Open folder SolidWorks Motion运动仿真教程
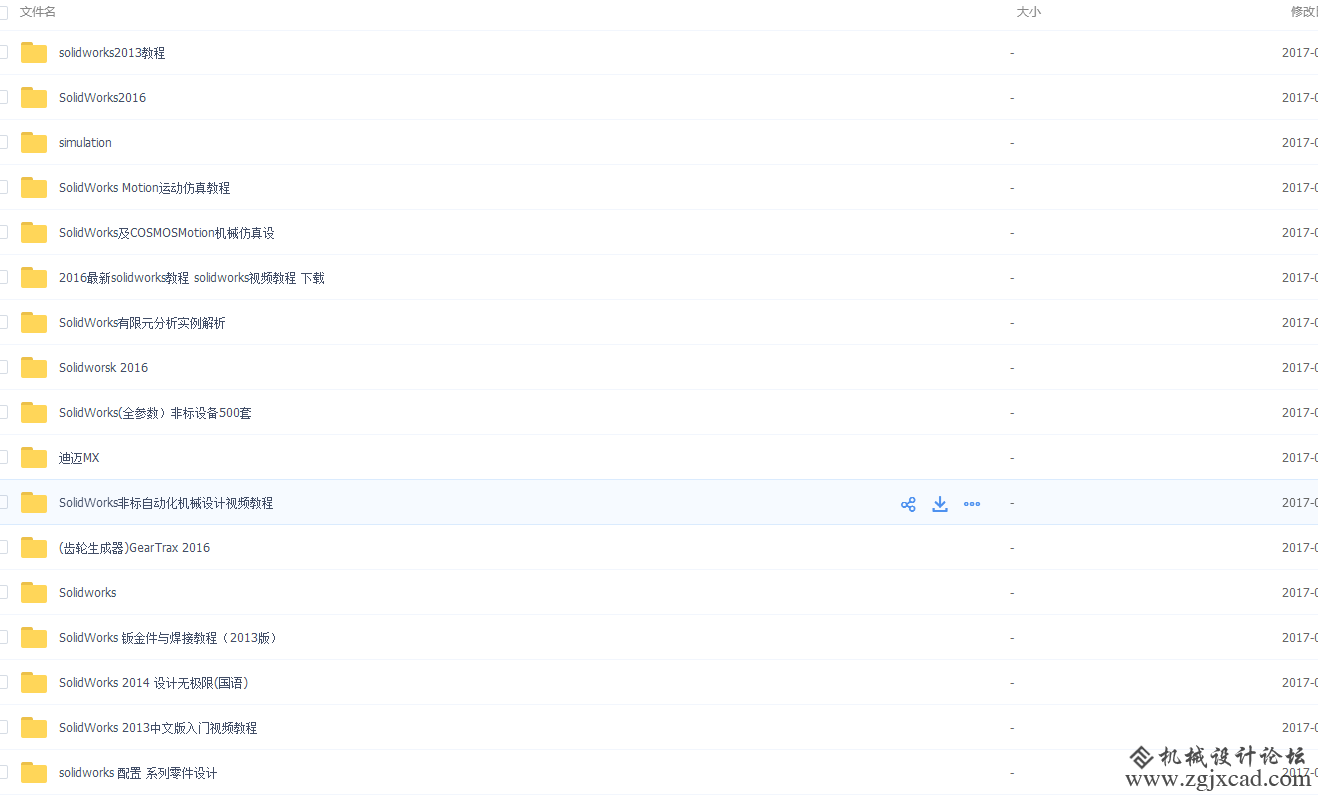Viewport: 1318px width, 800px height. click(x=144, y=188)
